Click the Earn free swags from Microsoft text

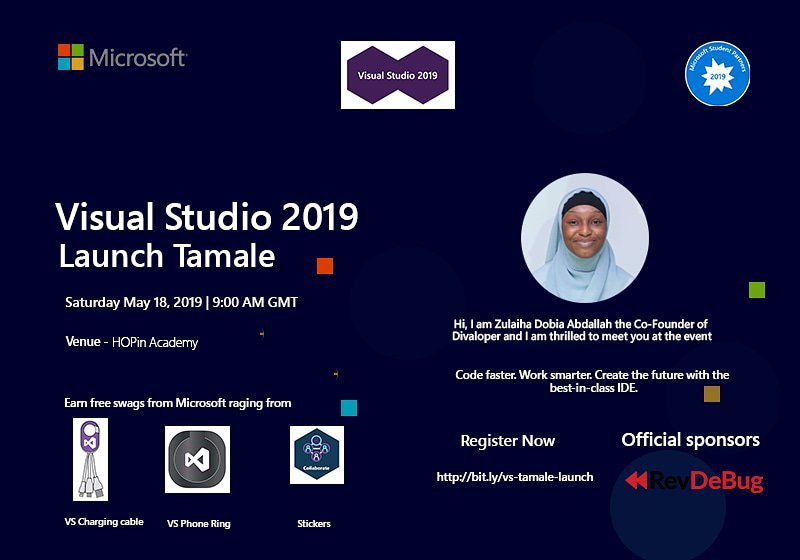[x=178, y=403]
